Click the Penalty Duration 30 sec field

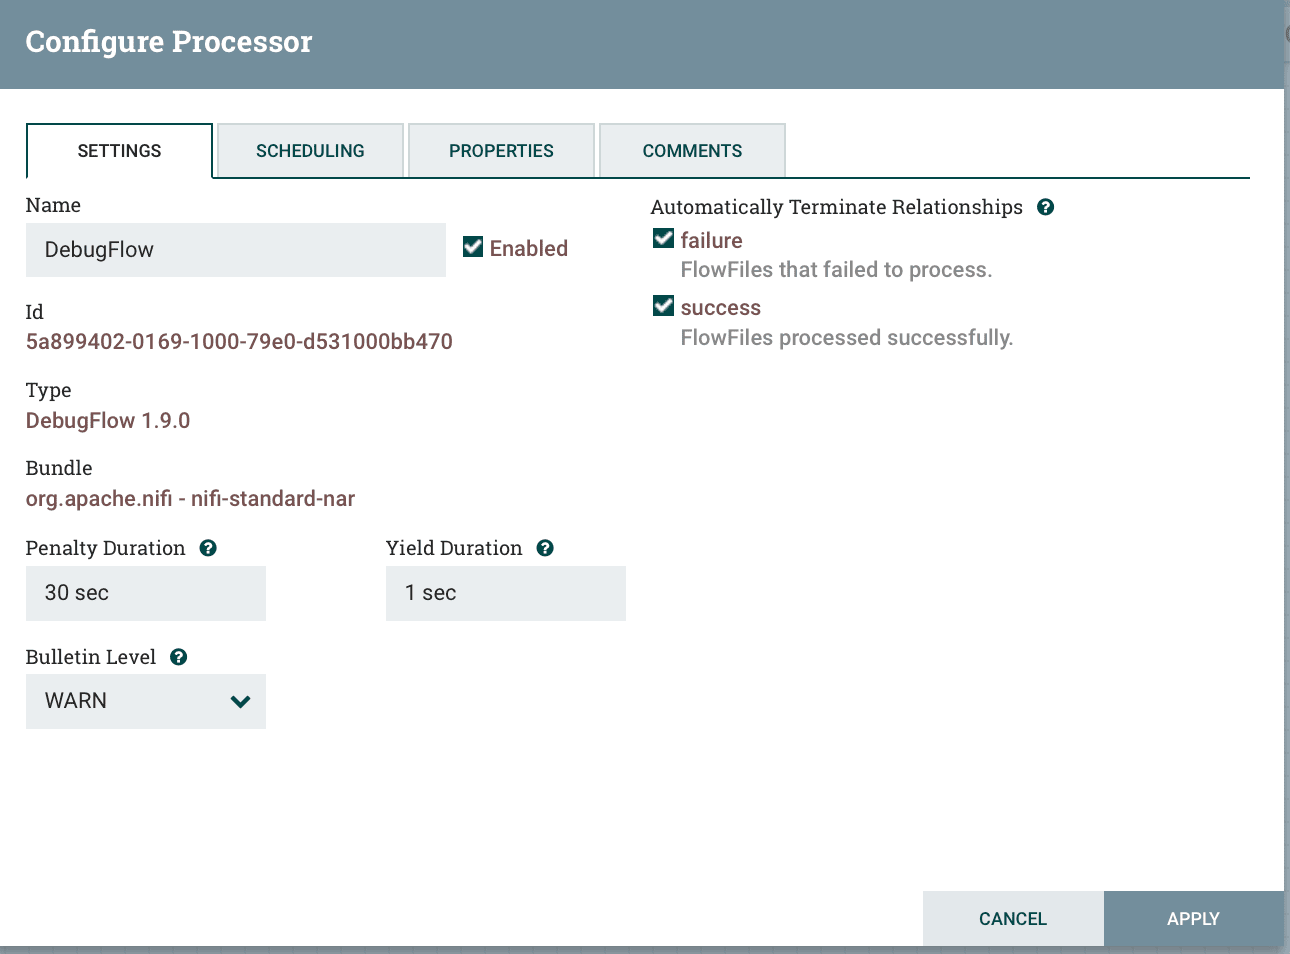146,593
